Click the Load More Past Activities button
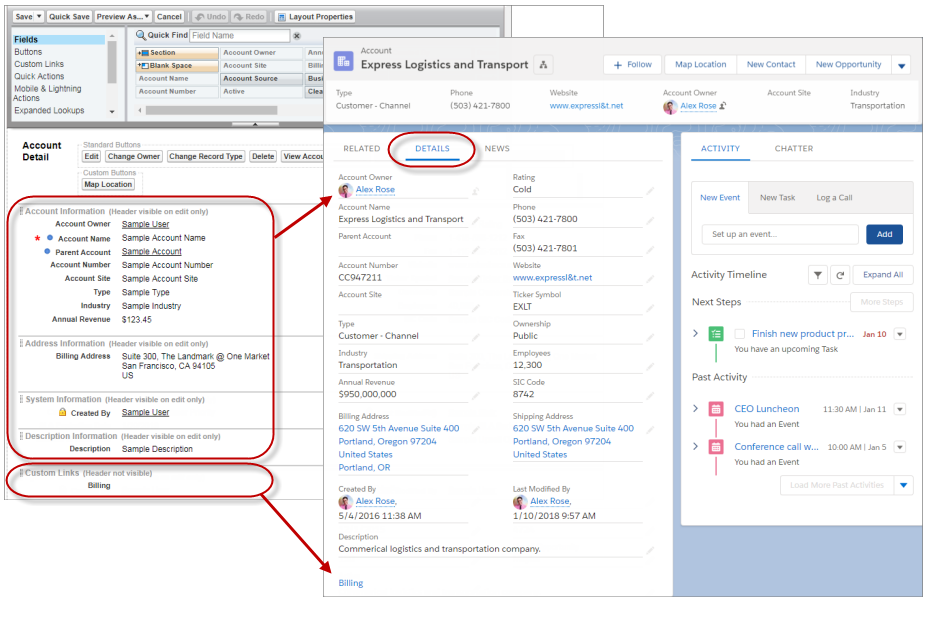This screenshot has height=617, width=929. (837, 485)
